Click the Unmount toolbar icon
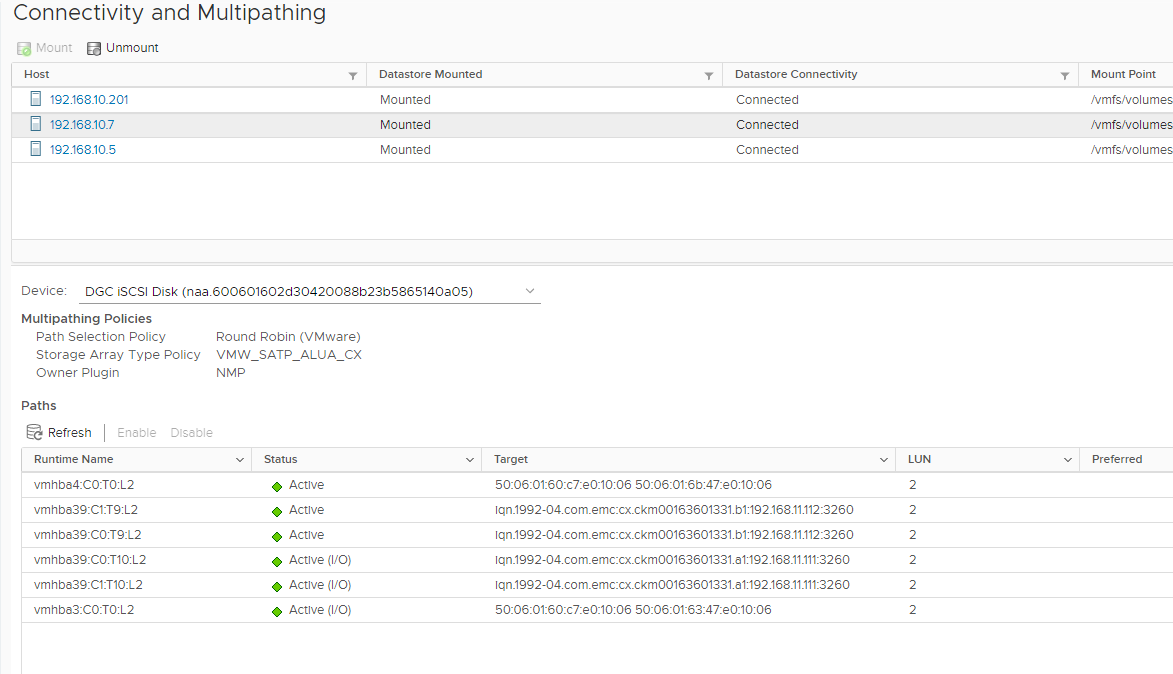Viewport: 1173px width, 674px height. (94, 47)
